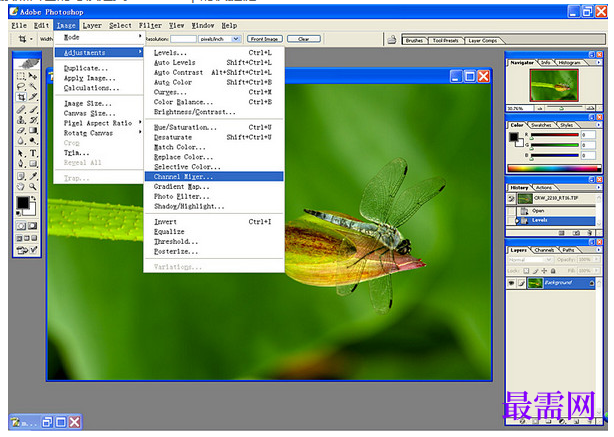Click the red R color slider

coord(554,135)
